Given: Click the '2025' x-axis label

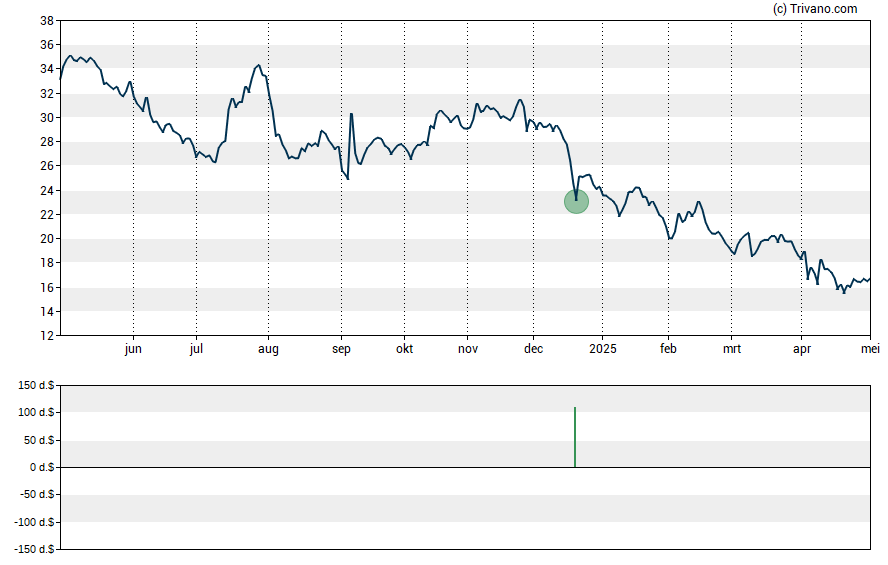Looking at the screenshot, I should pos(603,349).
